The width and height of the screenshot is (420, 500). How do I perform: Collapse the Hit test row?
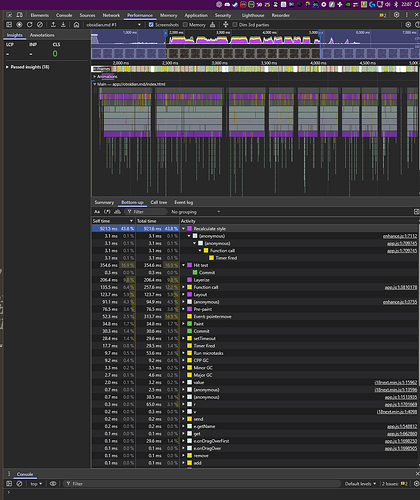[x=183, y=265]
